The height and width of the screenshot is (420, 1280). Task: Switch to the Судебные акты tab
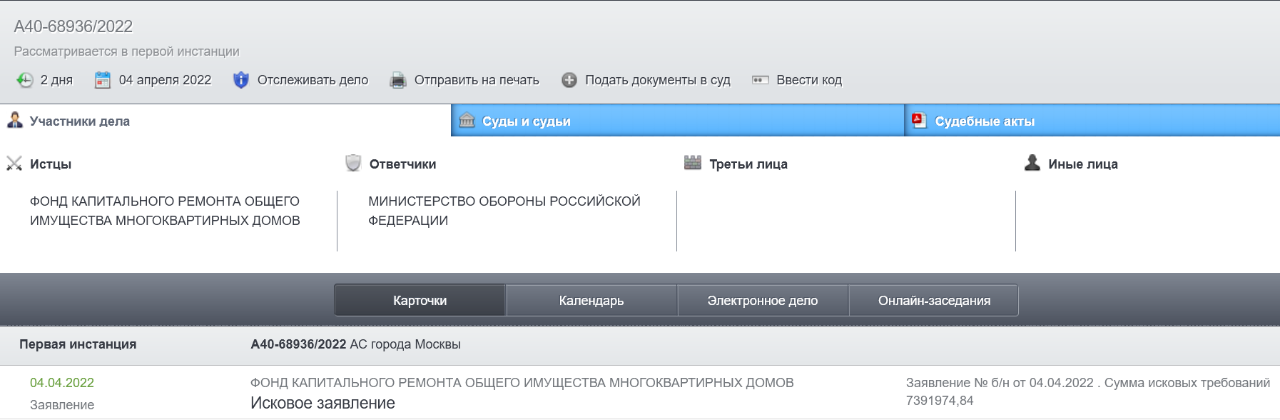tap(984, 122)
